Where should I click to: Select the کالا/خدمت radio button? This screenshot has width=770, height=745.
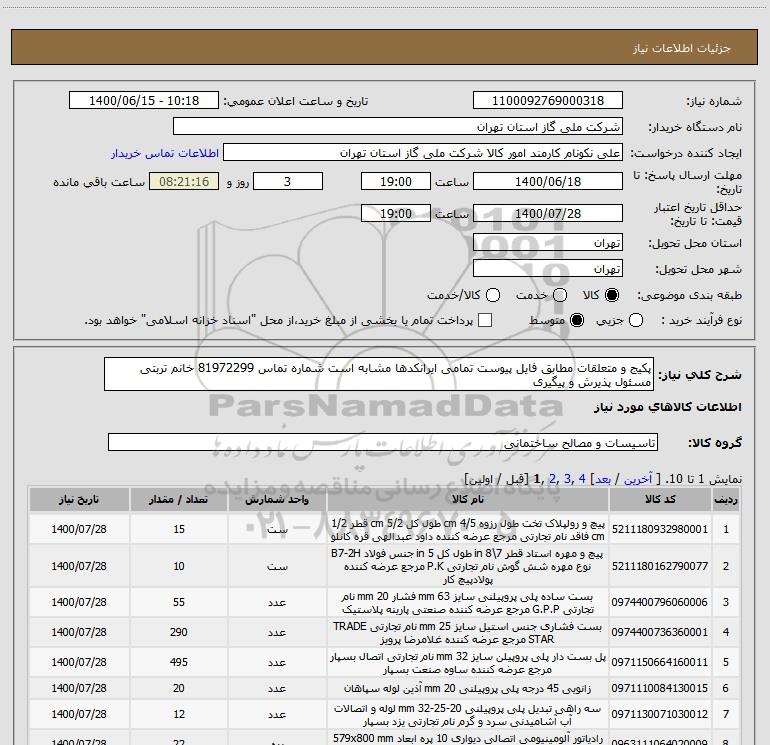(x=493, y=295)
